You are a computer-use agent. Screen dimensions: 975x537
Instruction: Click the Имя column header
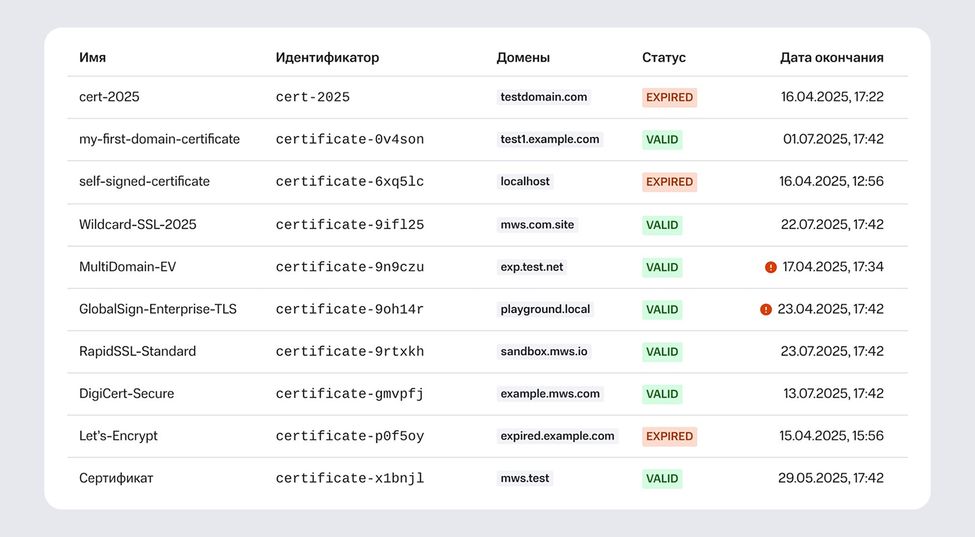pos(93,58)
